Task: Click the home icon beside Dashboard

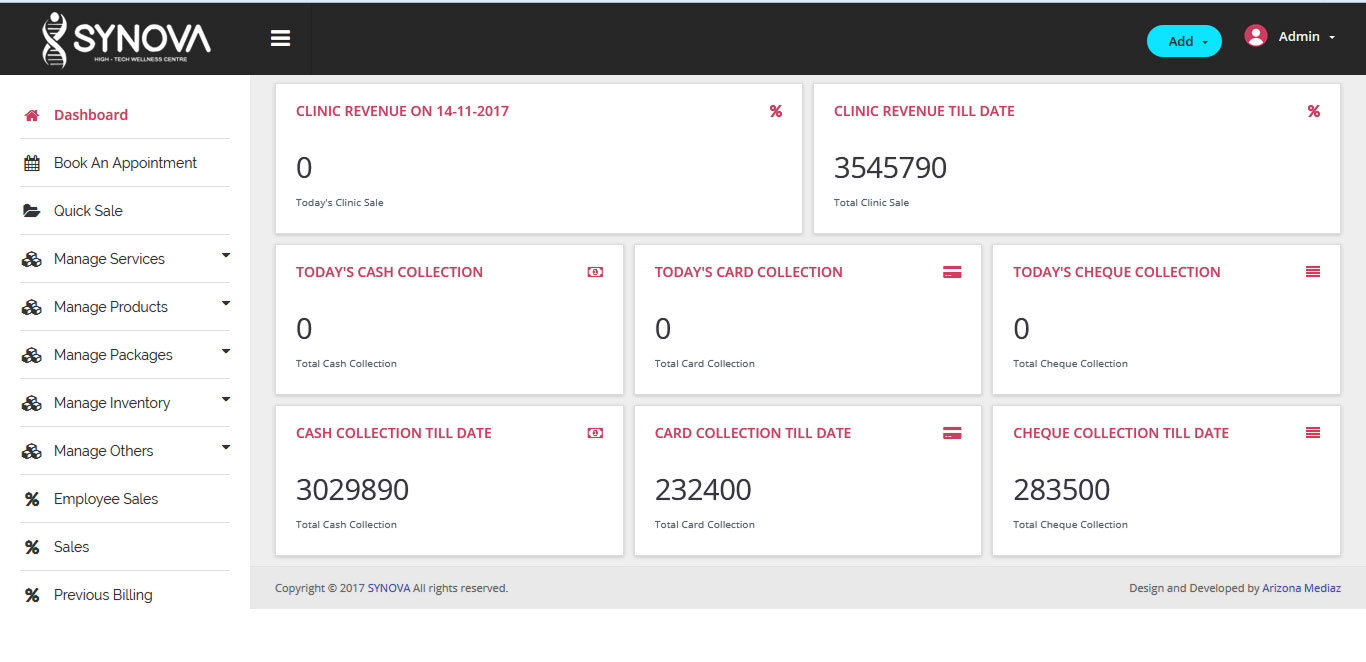Action: click(x=32, y=115)
